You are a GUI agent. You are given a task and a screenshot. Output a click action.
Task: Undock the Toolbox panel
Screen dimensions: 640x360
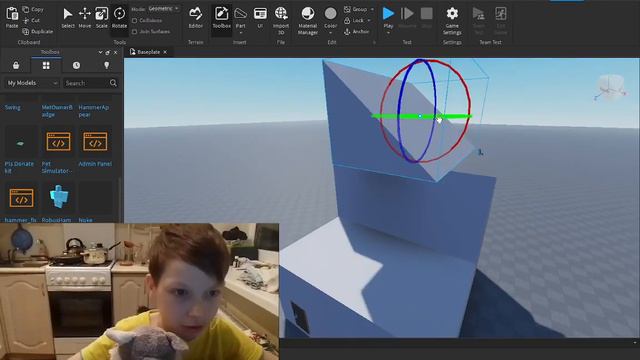click(x=108, y=52)
